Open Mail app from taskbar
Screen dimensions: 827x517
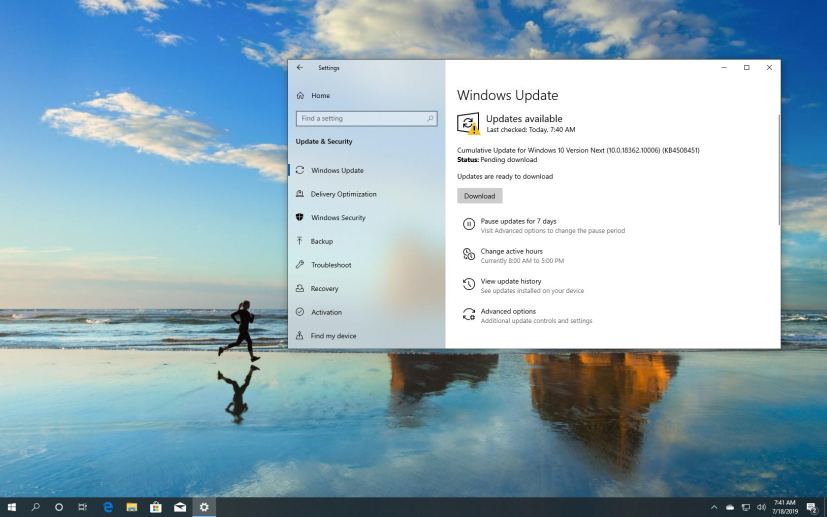180,507
